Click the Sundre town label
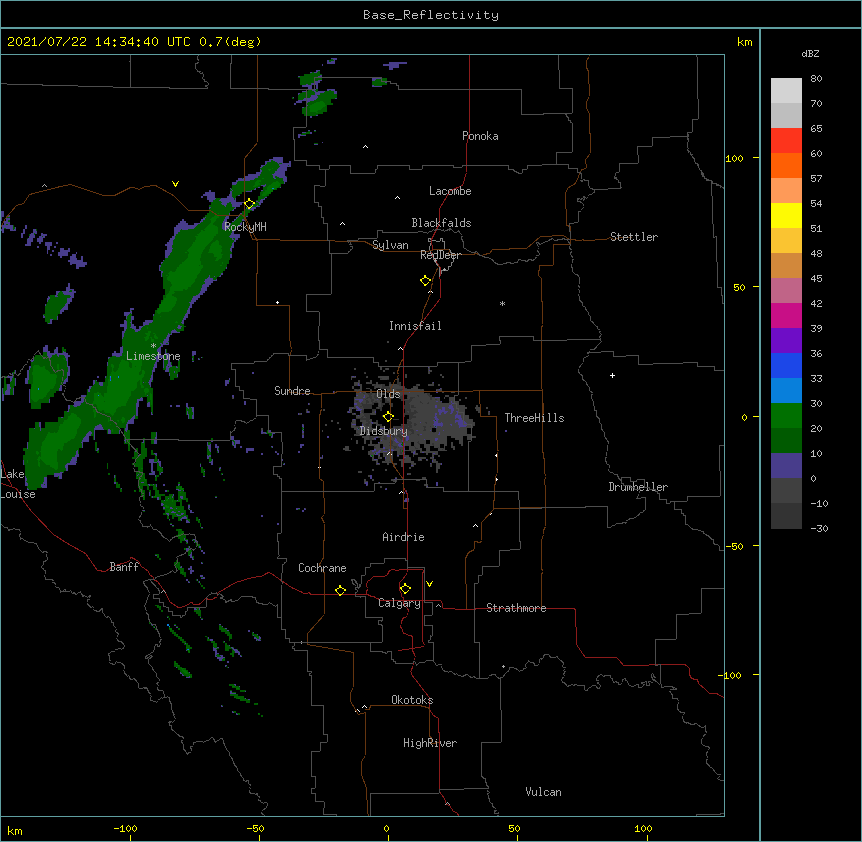Screen dimensions: 862x842 click(x=292, y=391)
